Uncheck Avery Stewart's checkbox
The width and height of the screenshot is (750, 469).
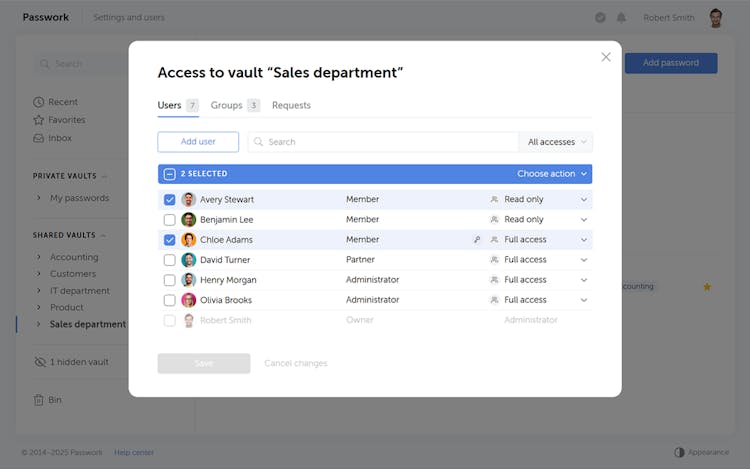pos(169,200)
